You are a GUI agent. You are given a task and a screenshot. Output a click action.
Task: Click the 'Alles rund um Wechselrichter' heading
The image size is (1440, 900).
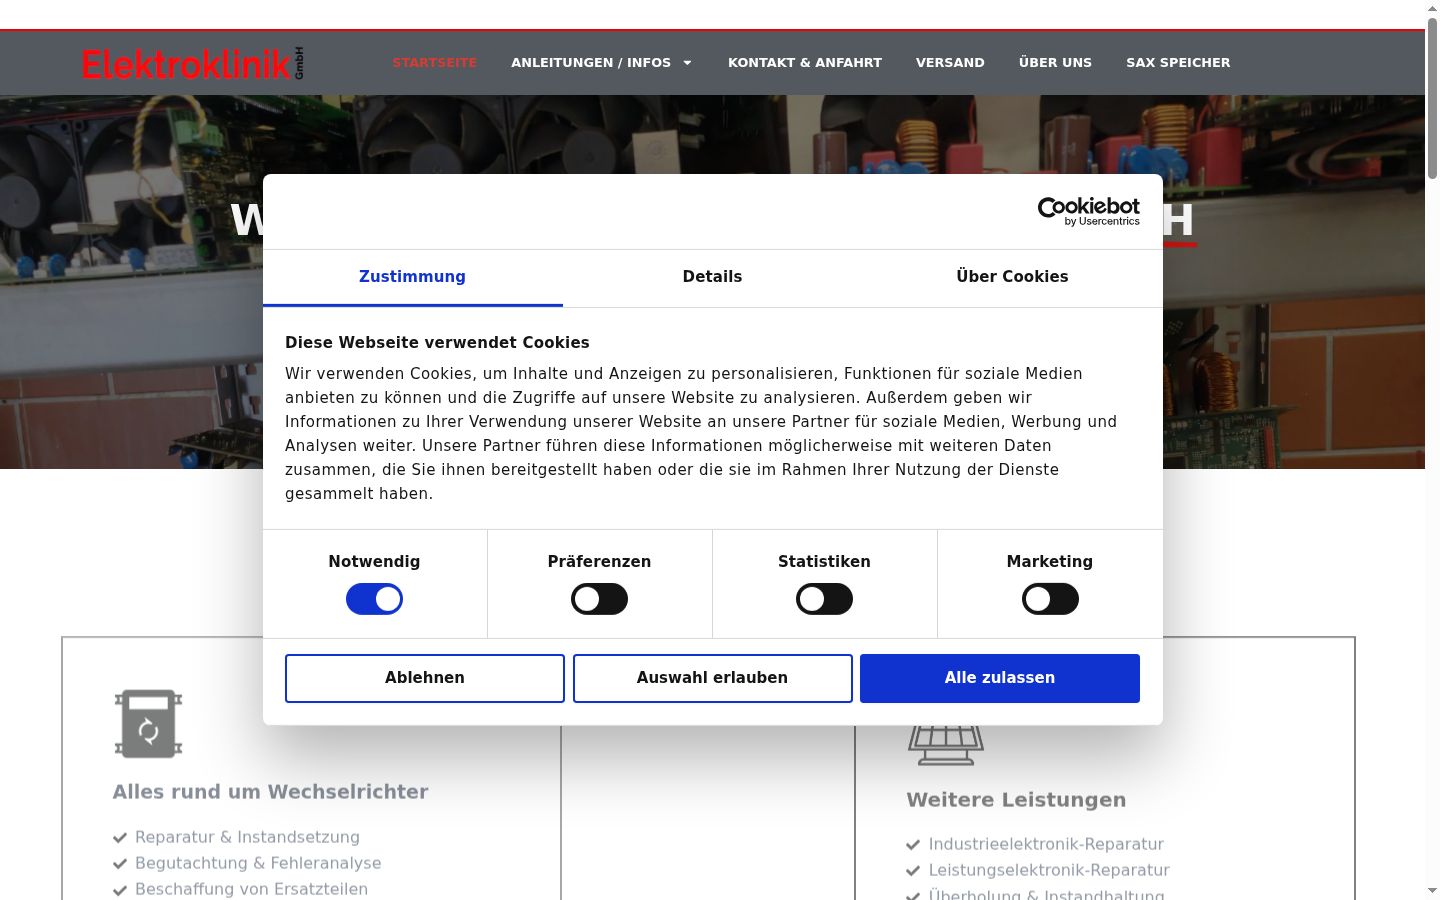pos(270,792)
